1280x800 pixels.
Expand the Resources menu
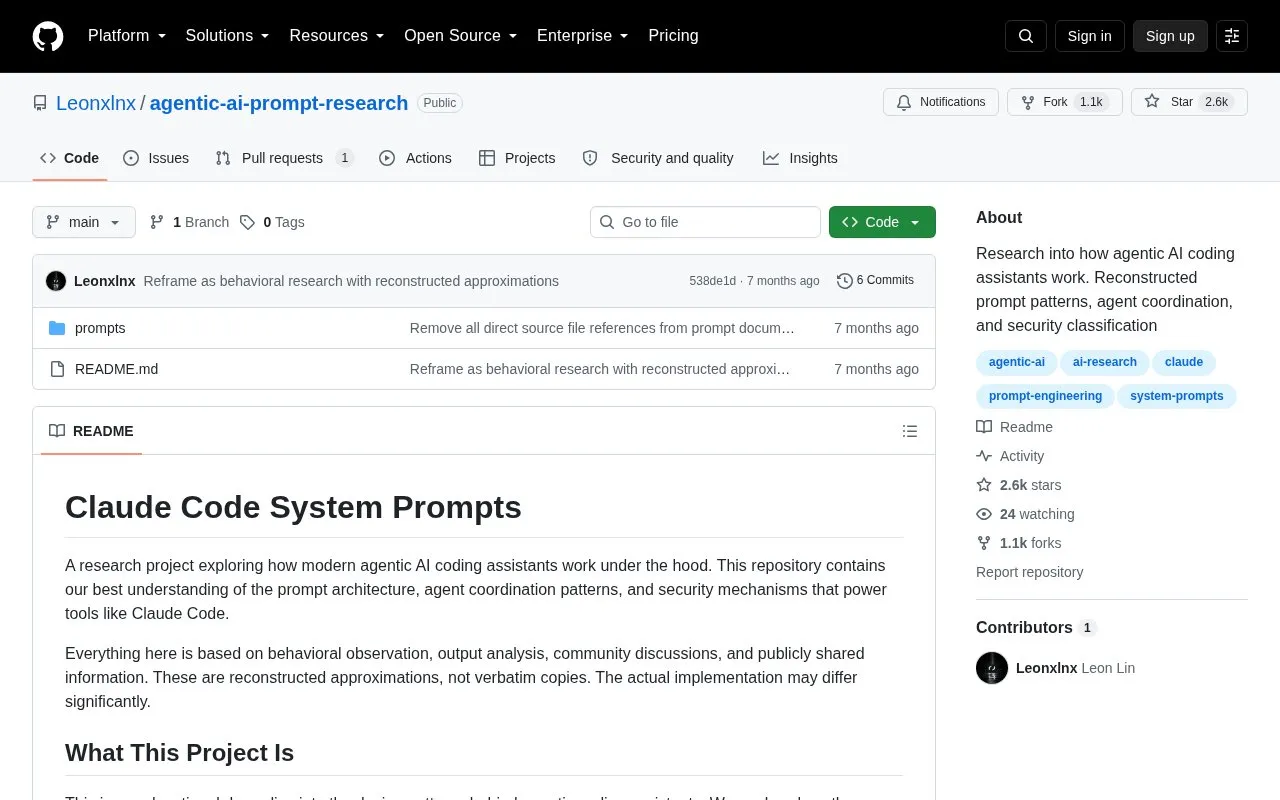[x=337, y=36]
